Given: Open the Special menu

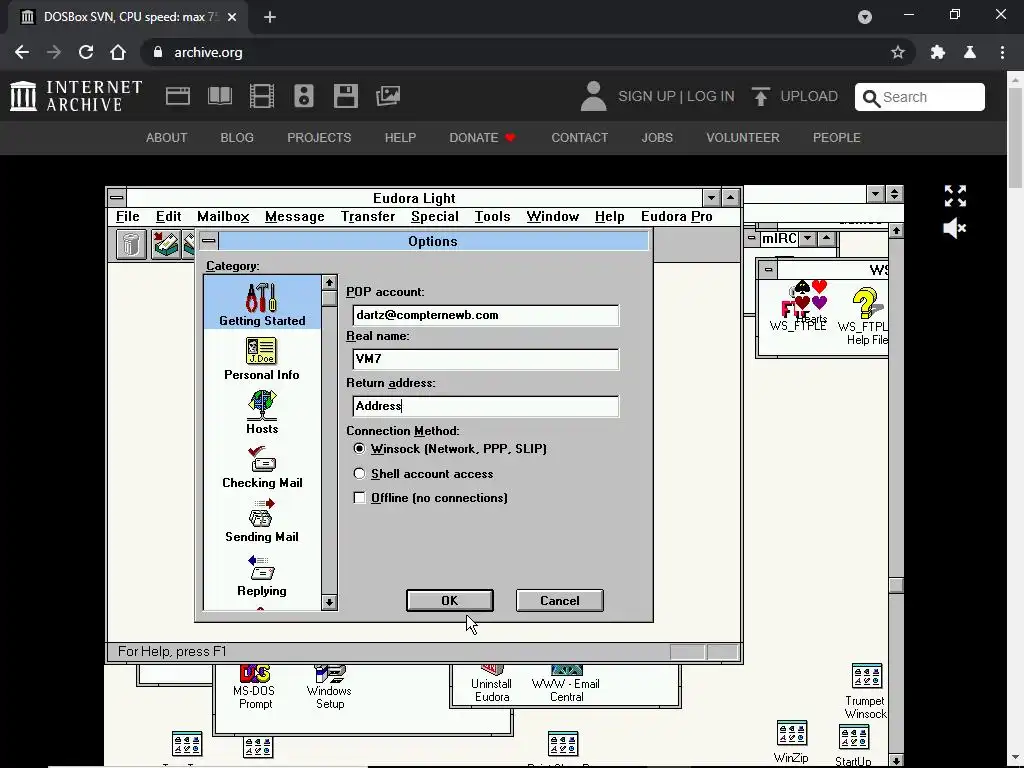Looking at the screenshot, I should tap(435, 216).
